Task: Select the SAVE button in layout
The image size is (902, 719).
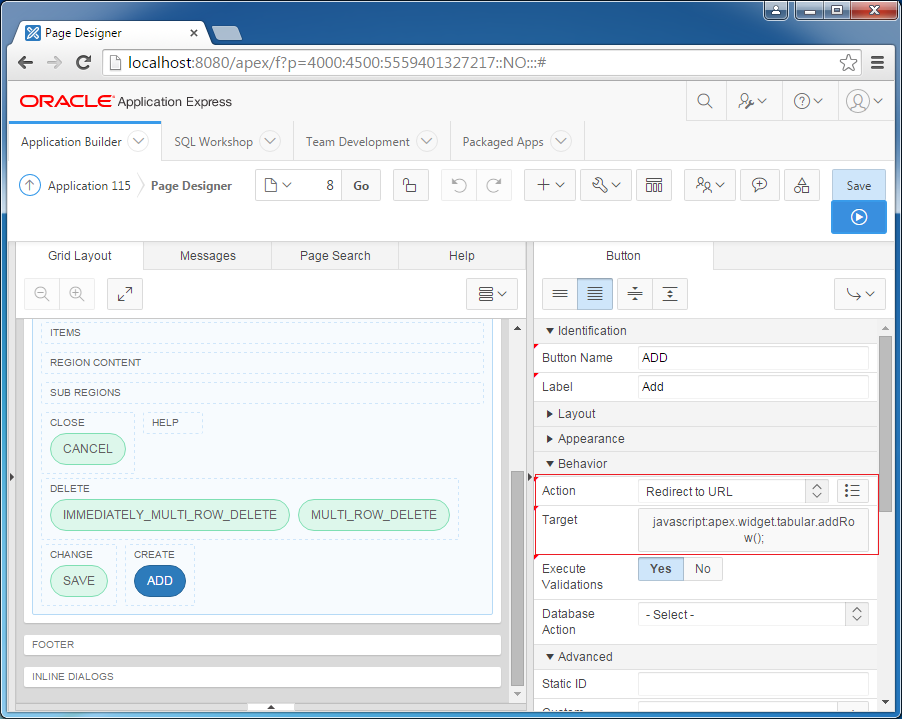Action: pyautogui.click(x=79, y=581)
